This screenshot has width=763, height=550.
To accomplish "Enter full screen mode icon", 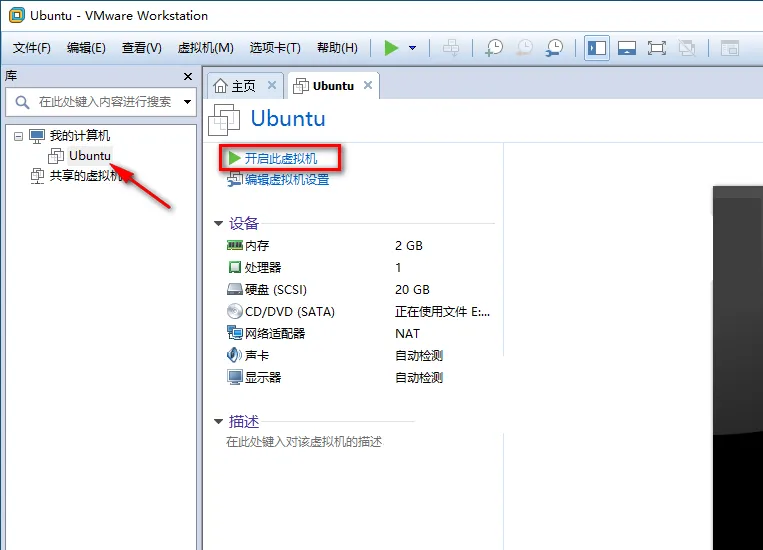I will (x=656, y=48).
